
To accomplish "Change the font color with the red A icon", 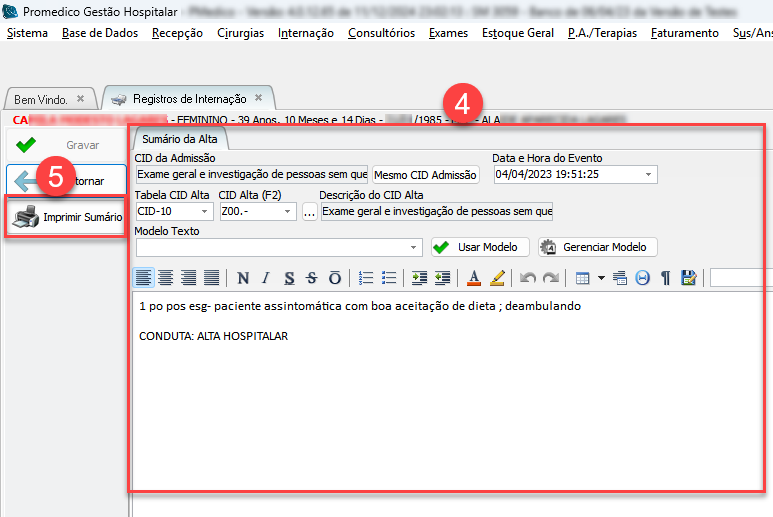I will click(474, 278).
